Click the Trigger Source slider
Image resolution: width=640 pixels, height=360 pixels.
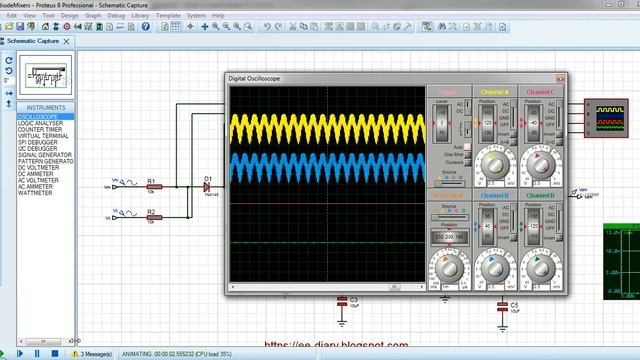[x=449, y=183]
